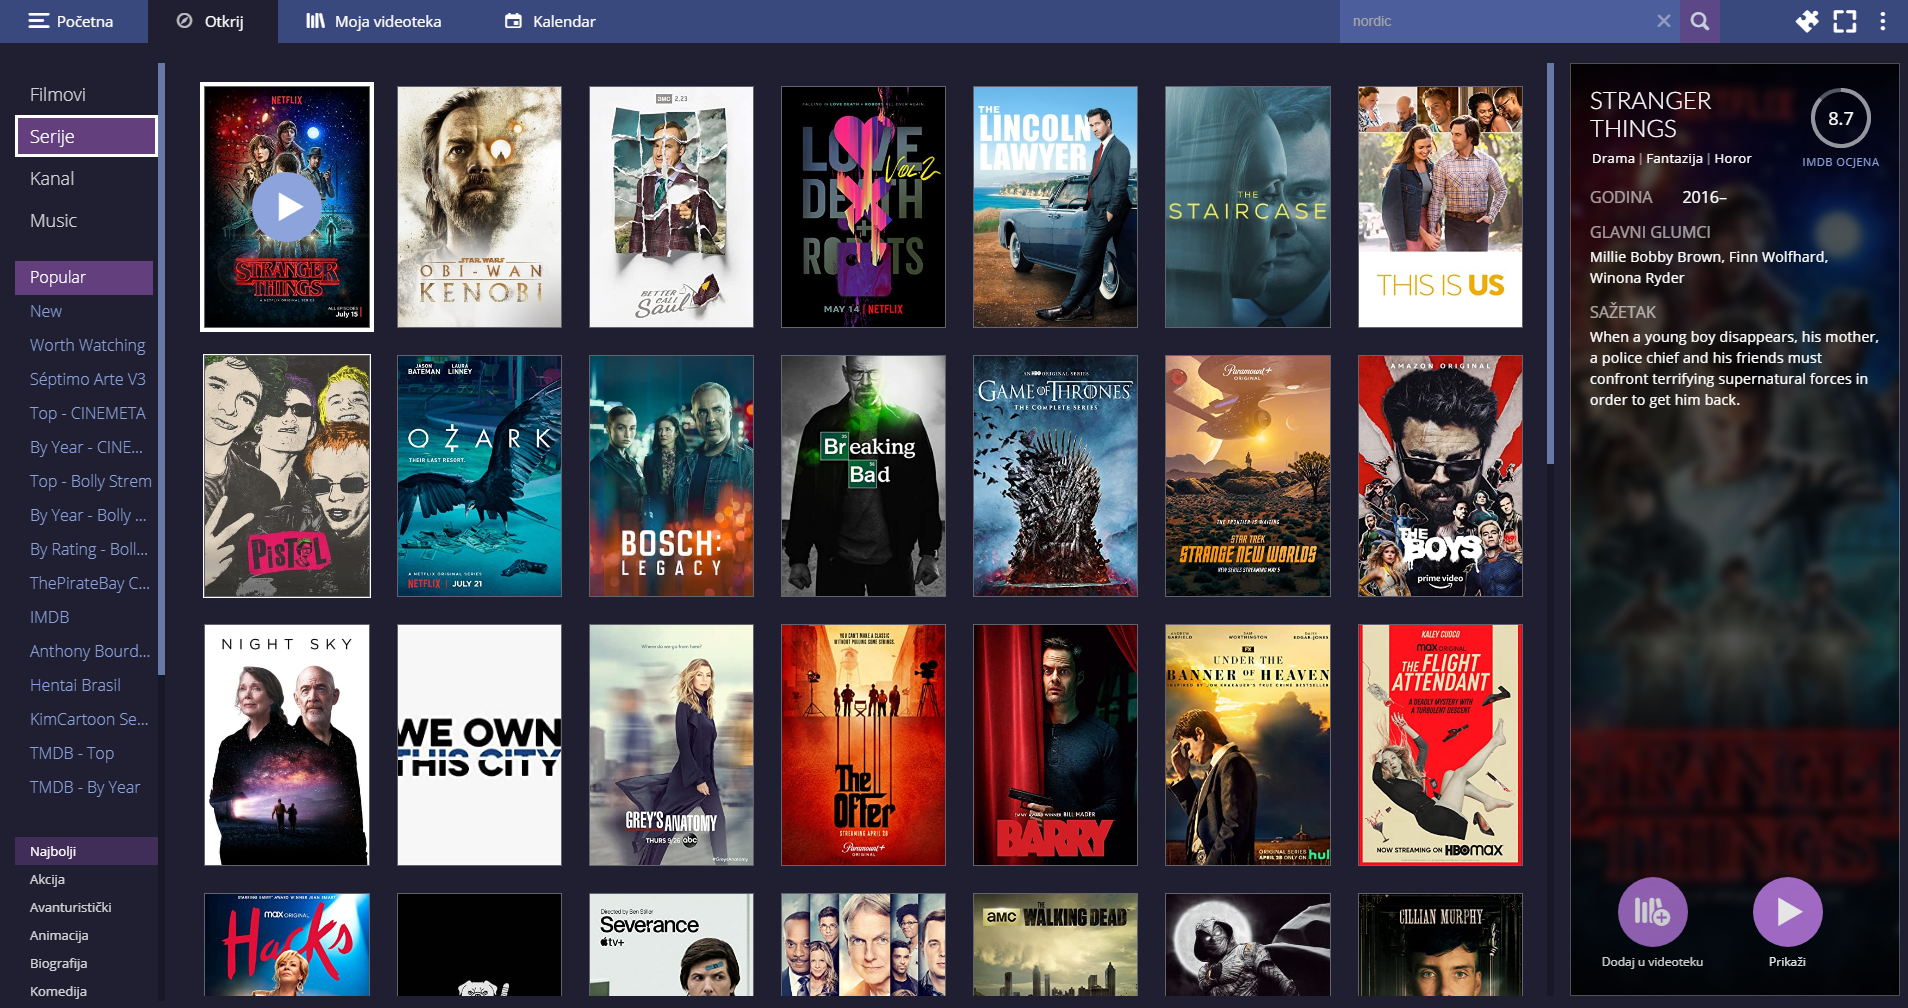Open the Bosch: Legacy poster
The height and width of the screenshot is (1008, 1908).
click(x=671, y=476)
